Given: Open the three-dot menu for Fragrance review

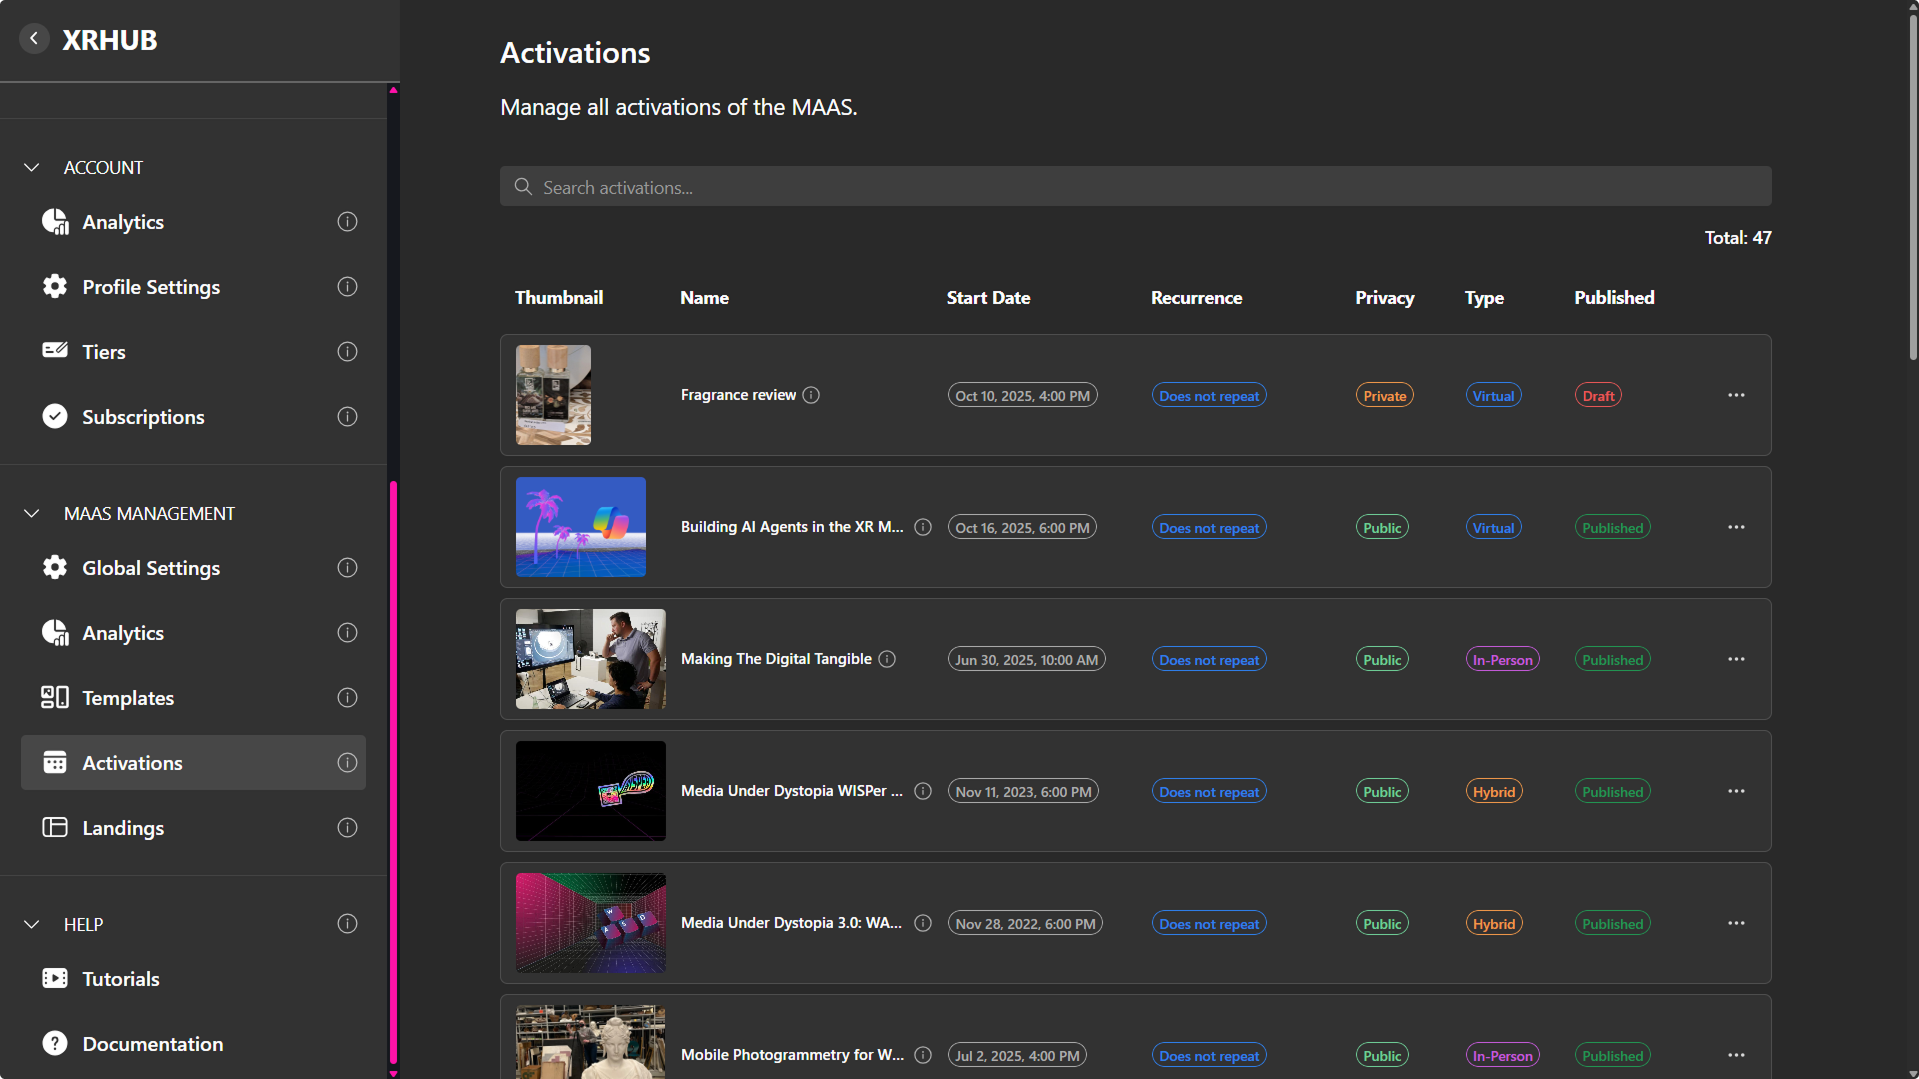Looking at the screenshot, I should (x=1736, y=395).
